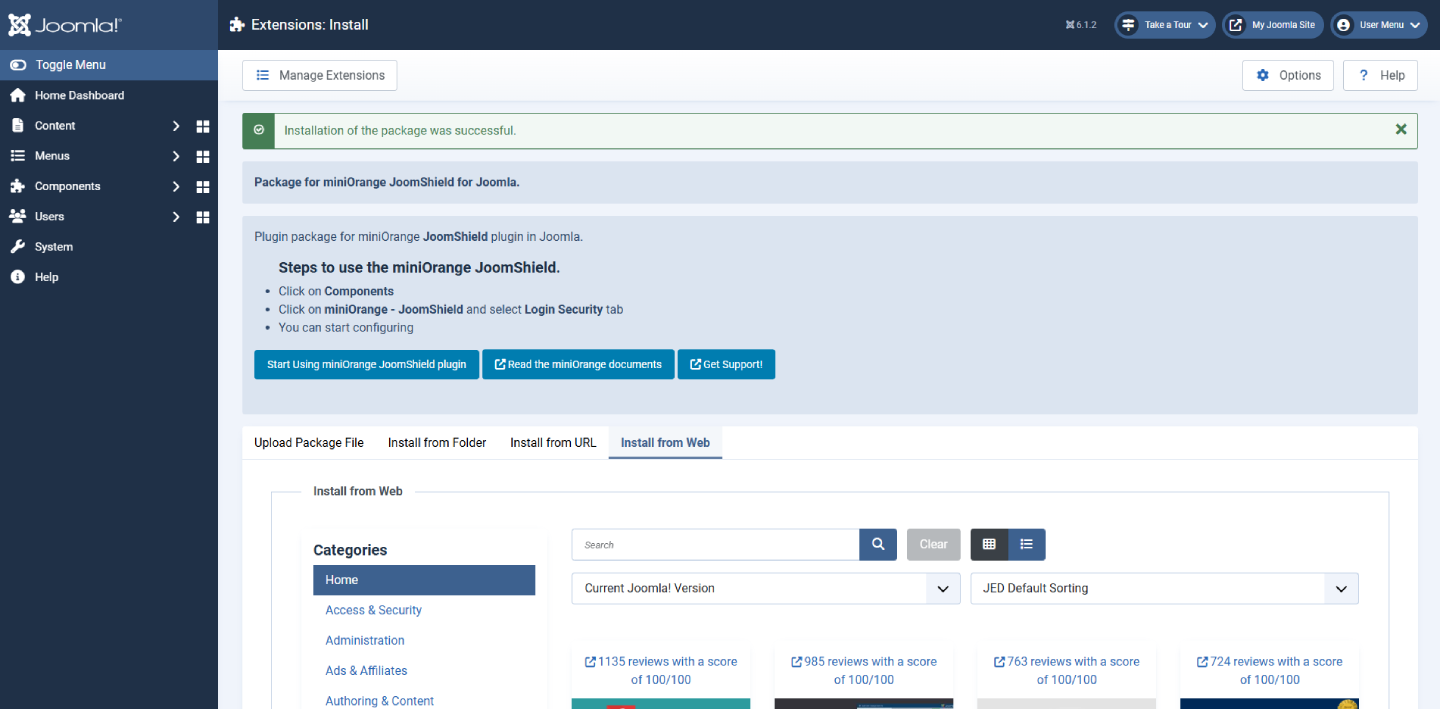Open the Components dashboard grid icon
The height and width of the screenshot is (709, 1440).
tap(203, 186)
